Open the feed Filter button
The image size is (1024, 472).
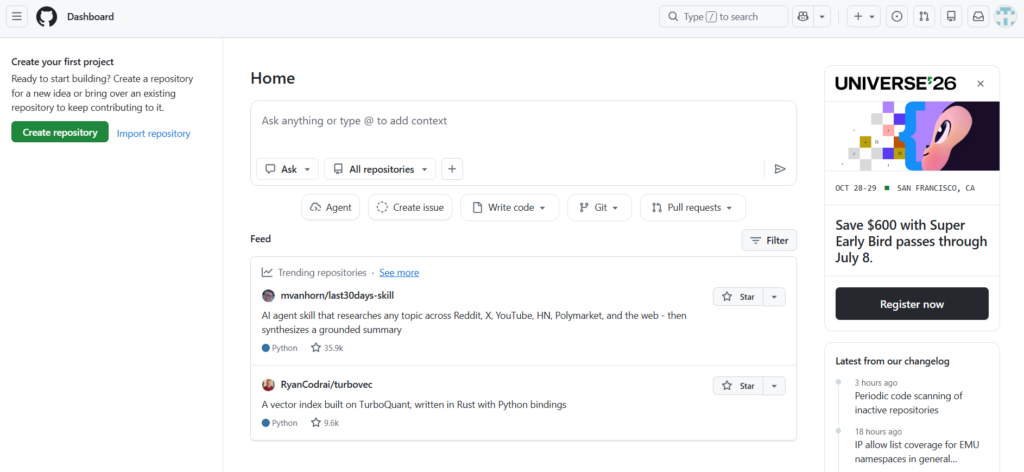click(x=769, y=240)
